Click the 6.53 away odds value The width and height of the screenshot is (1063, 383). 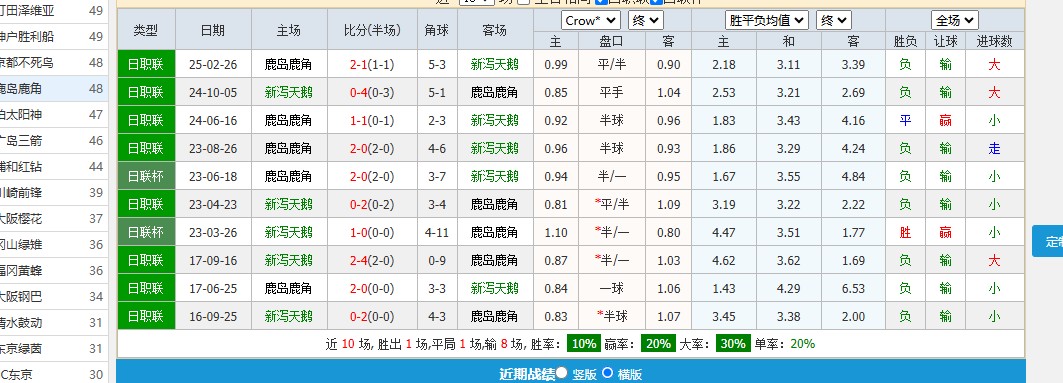853,288
